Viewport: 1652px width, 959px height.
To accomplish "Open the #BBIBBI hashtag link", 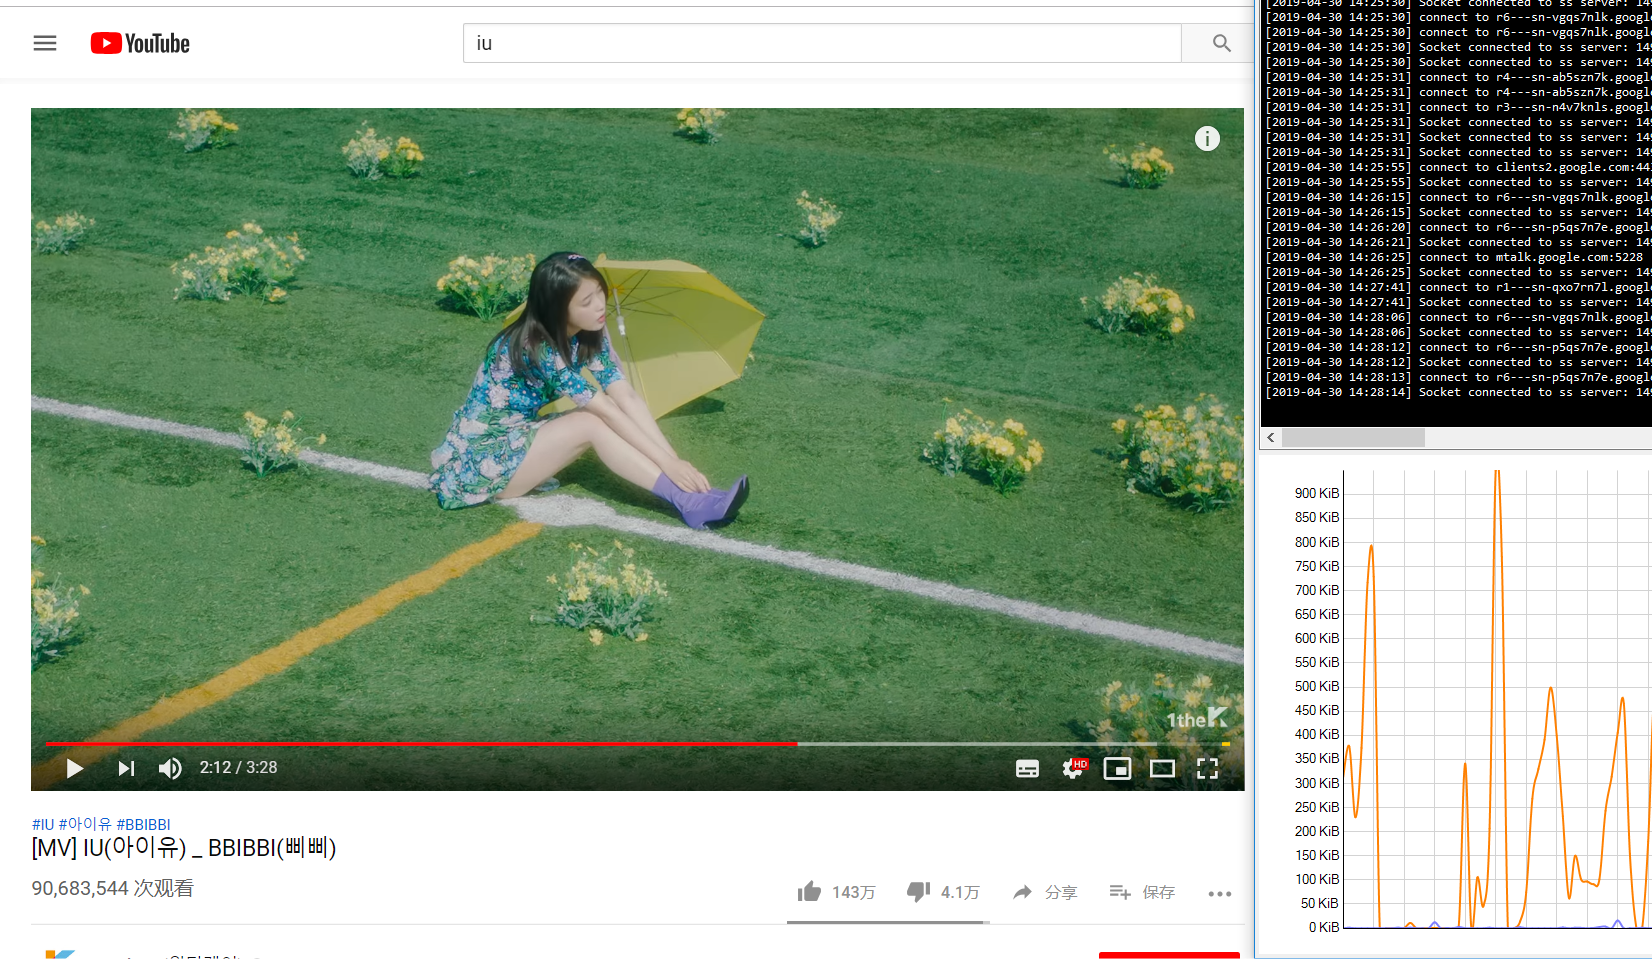I will coord(143,824).
